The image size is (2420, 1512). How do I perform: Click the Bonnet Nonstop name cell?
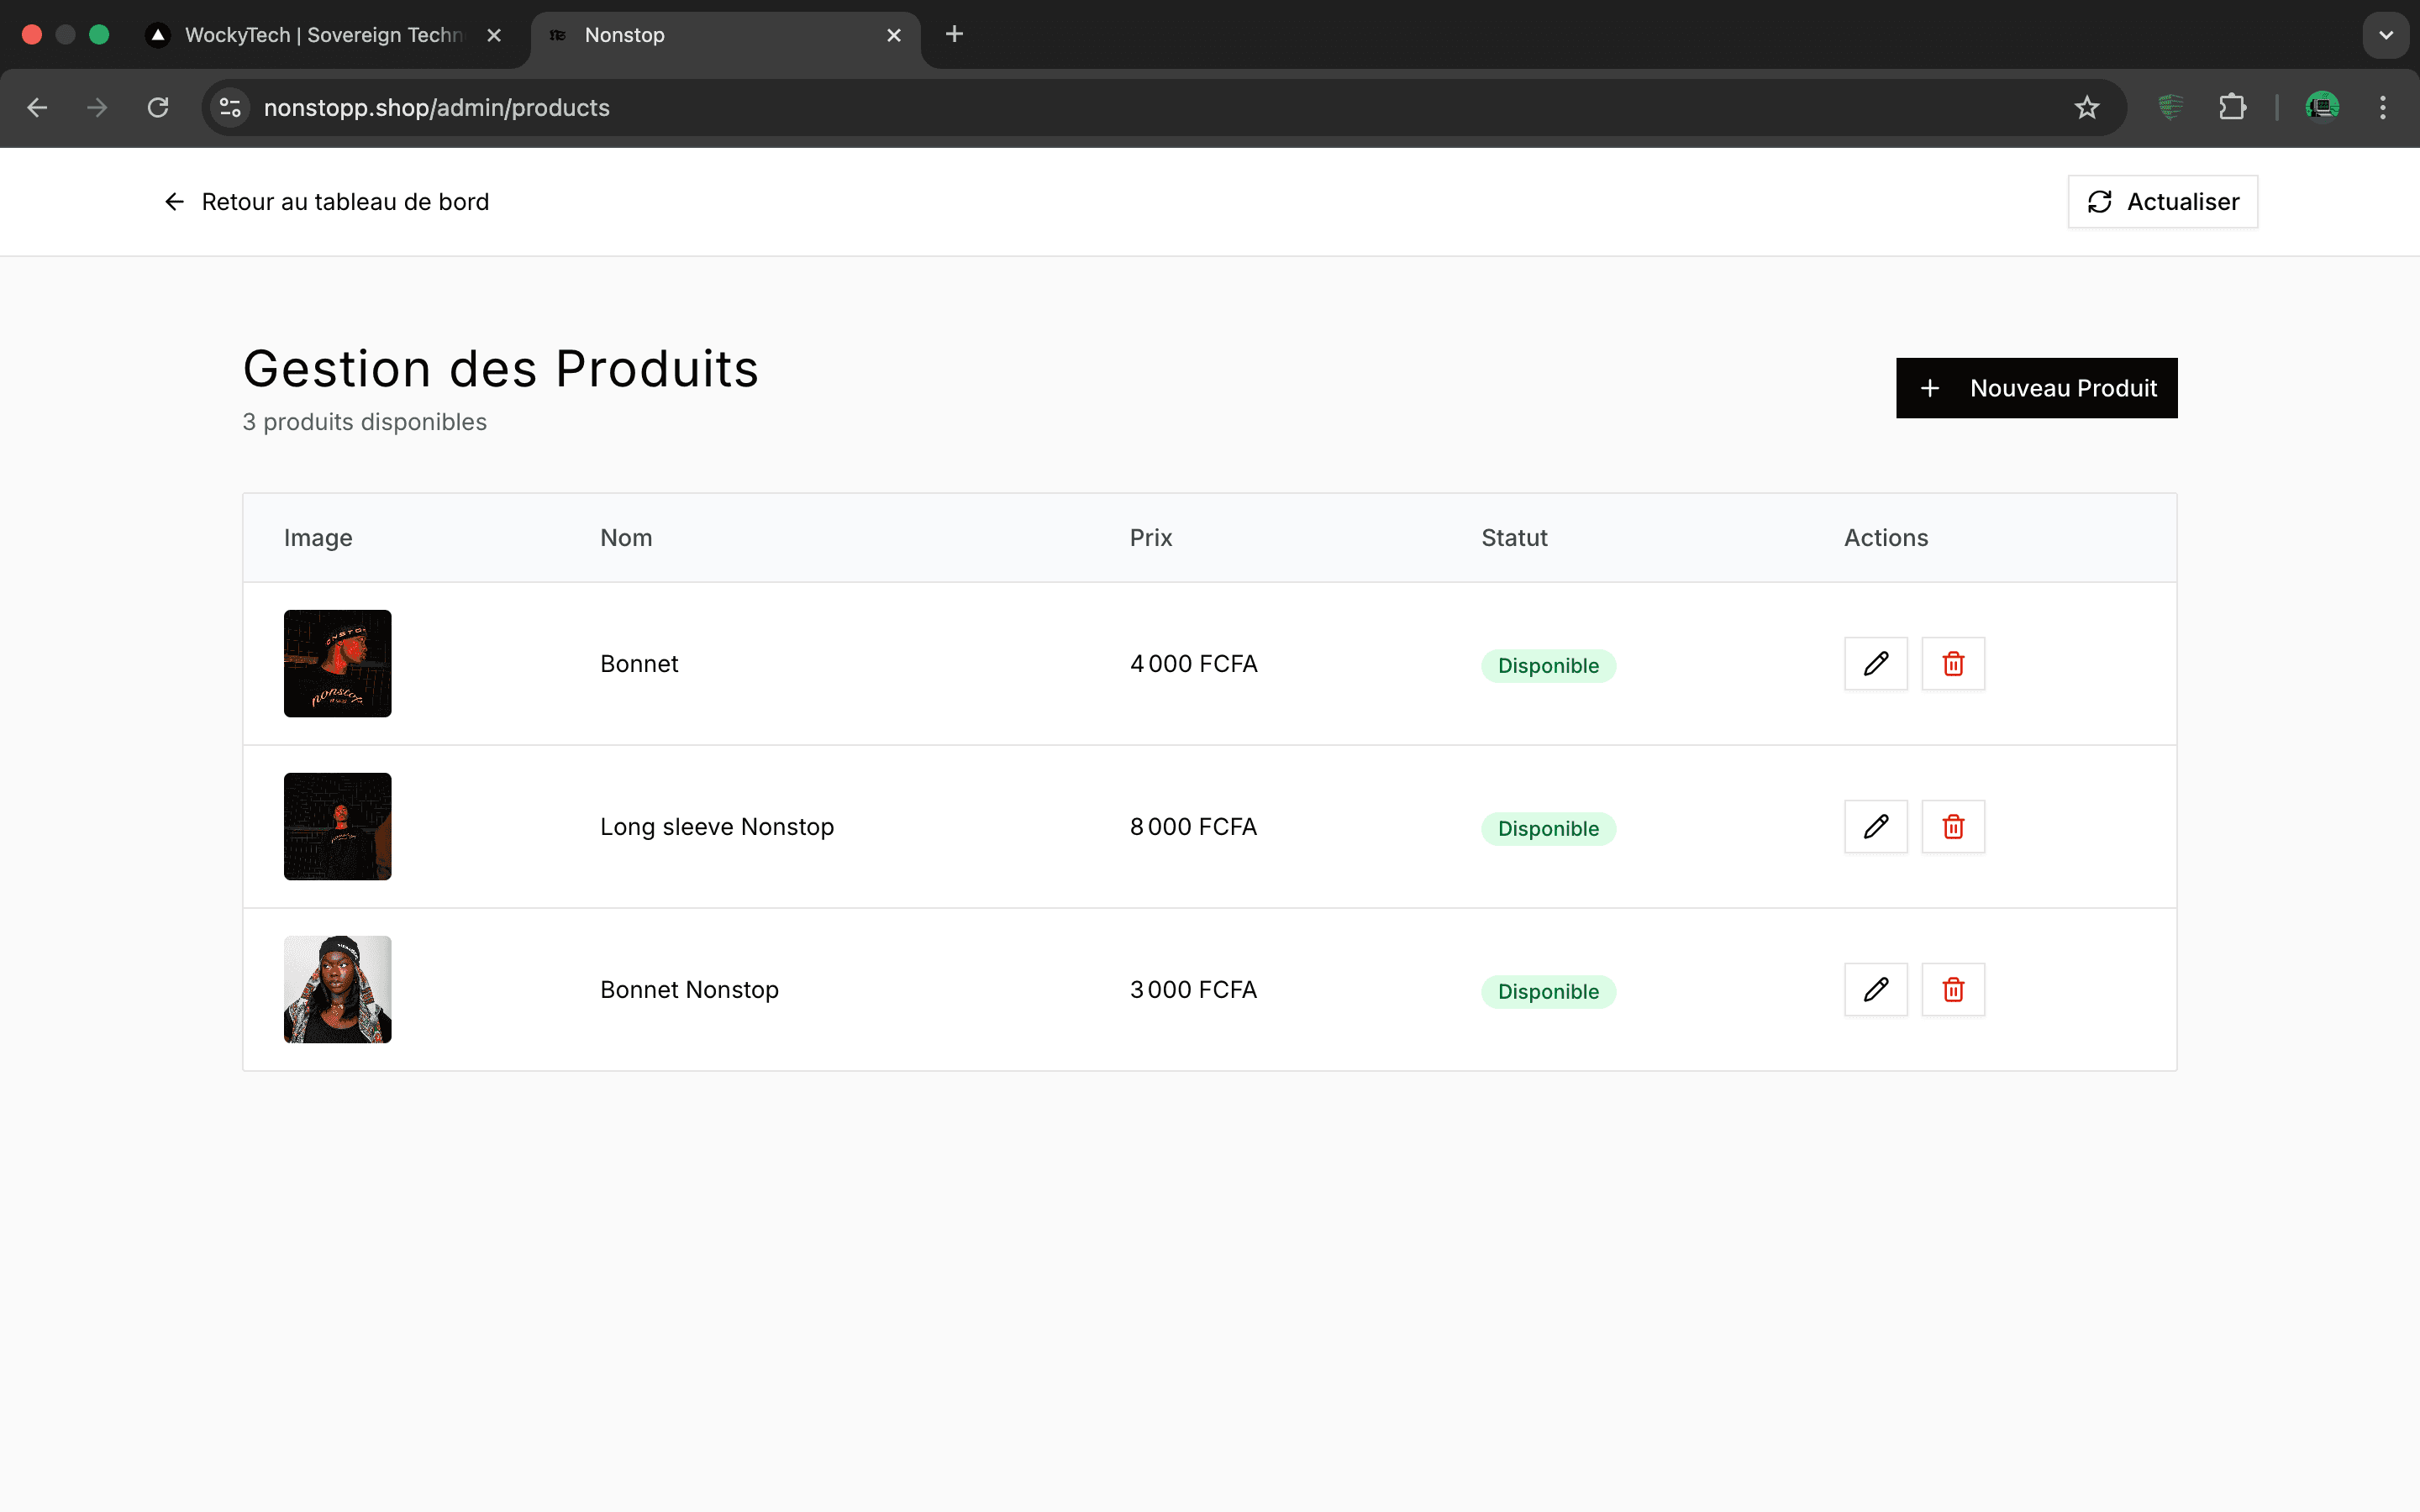[689, 990]
